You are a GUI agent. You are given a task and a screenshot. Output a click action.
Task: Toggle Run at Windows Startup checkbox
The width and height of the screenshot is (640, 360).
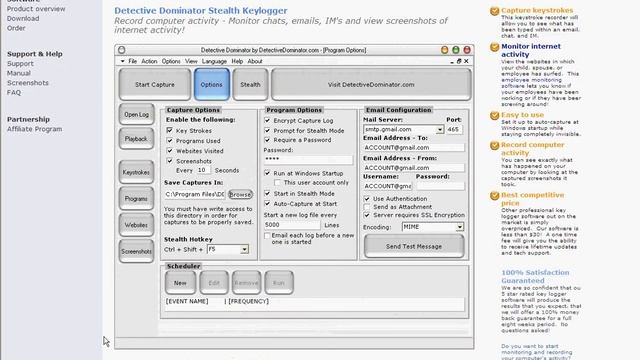(x=267, y=173)
